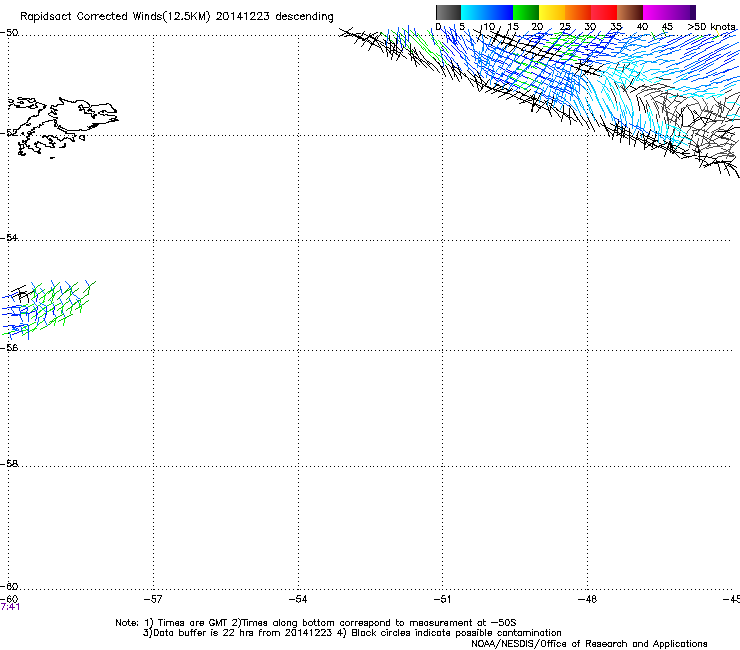Click the '>50 knots' color scale label
The image size is (740, 650).
coord(712,27)
